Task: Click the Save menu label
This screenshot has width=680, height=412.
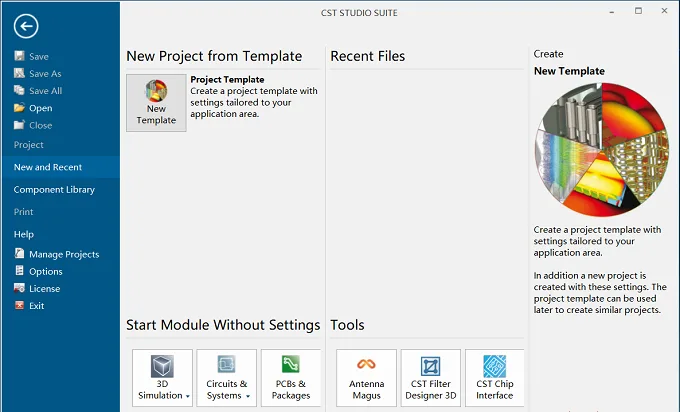Action: point(39,56)
